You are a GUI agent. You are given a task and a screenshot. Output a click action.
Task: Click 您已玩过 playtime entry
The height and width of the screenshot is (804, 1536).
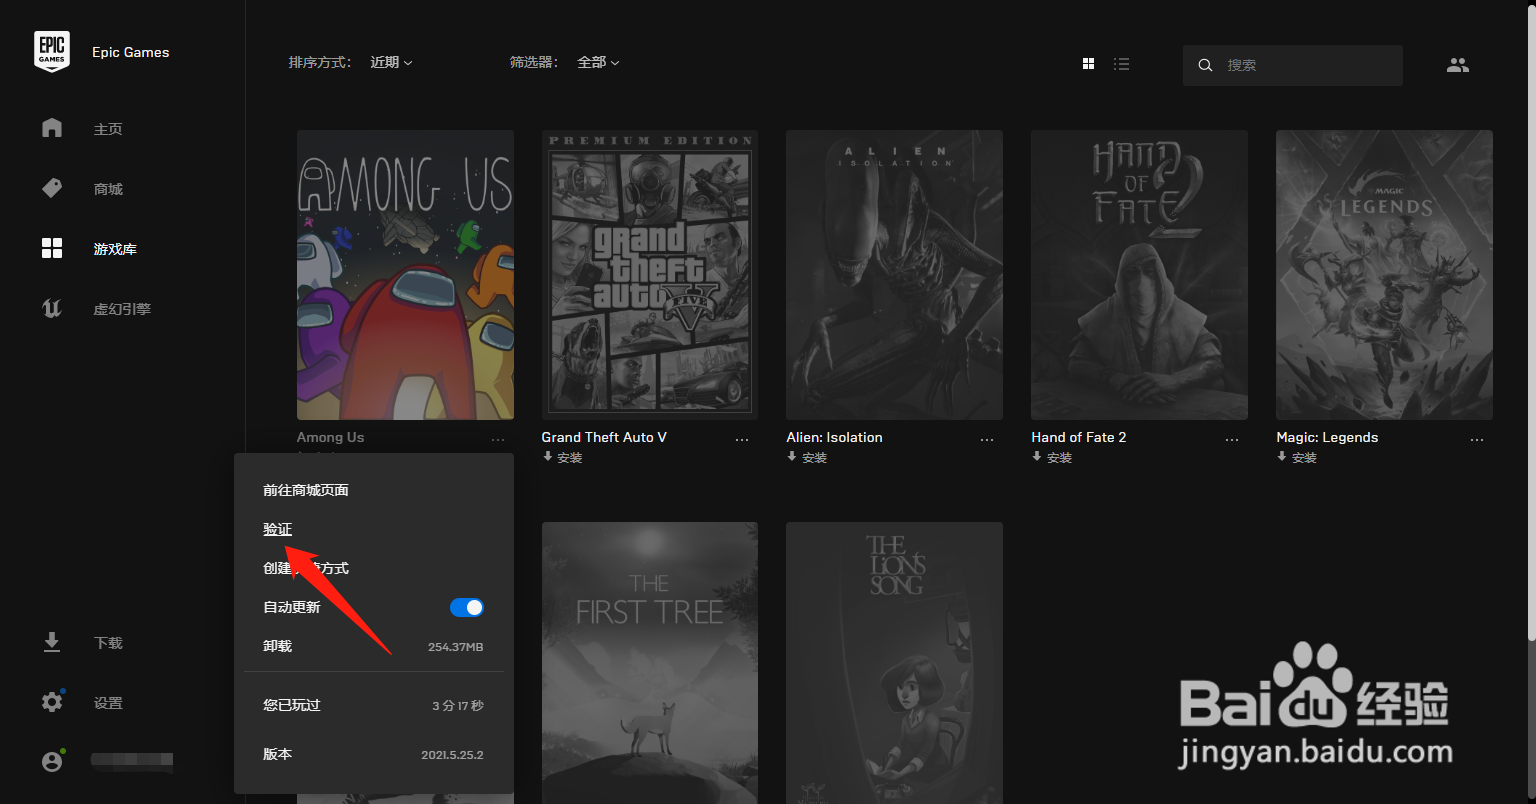click(373, 705)
